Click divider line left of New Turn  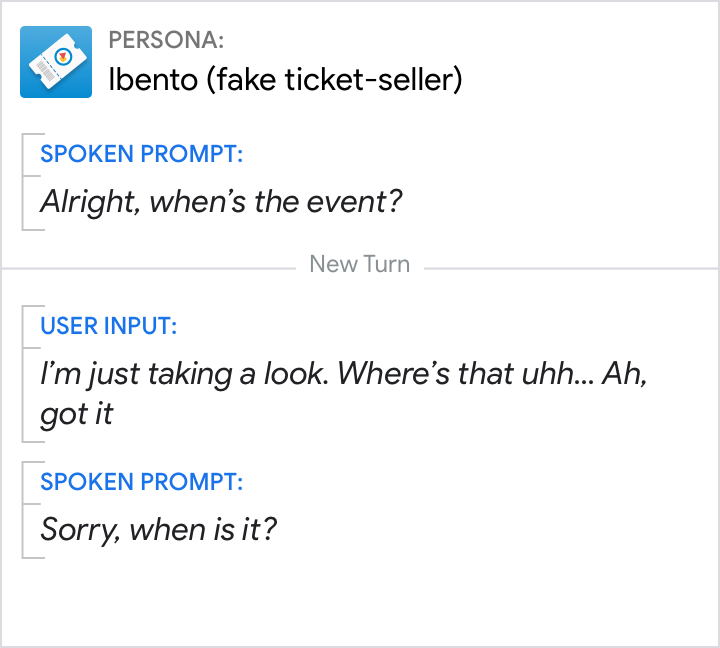coord(150,268)
